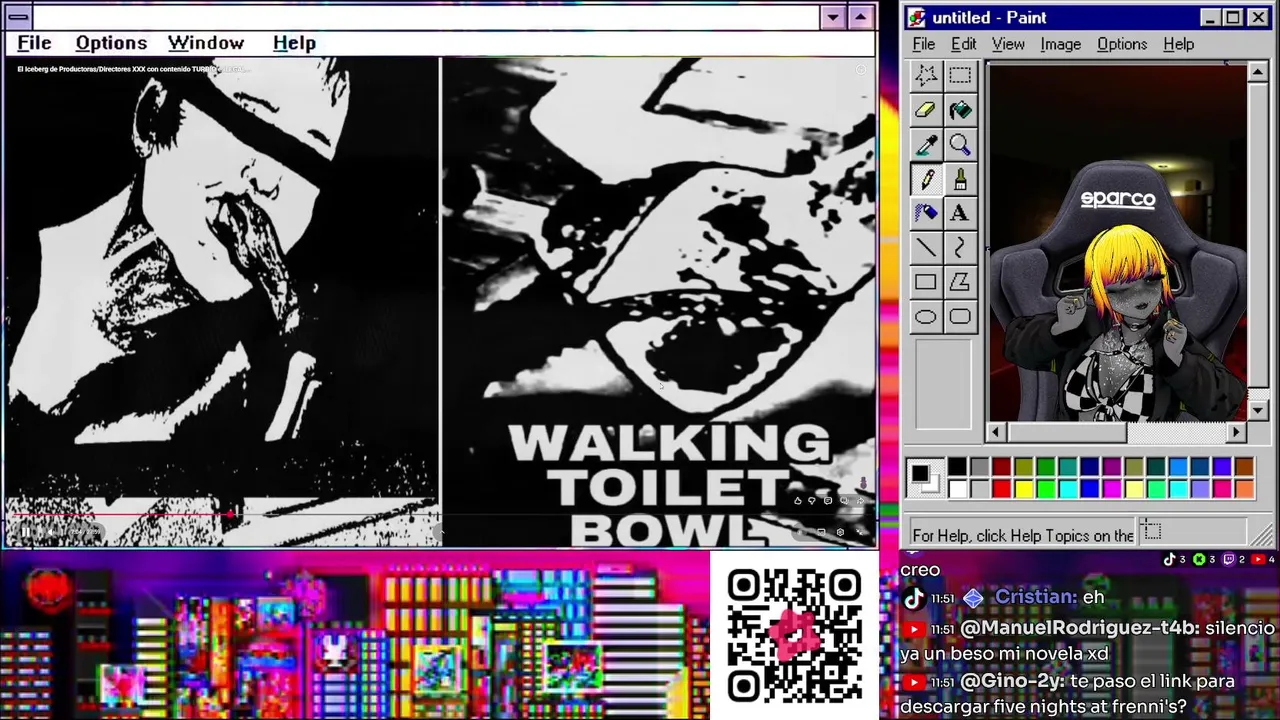Open the system menu box of the left window
Image resolution: width=1280 pixels, height=720 pixels.
pyautogui.click(x=18, y=17)
